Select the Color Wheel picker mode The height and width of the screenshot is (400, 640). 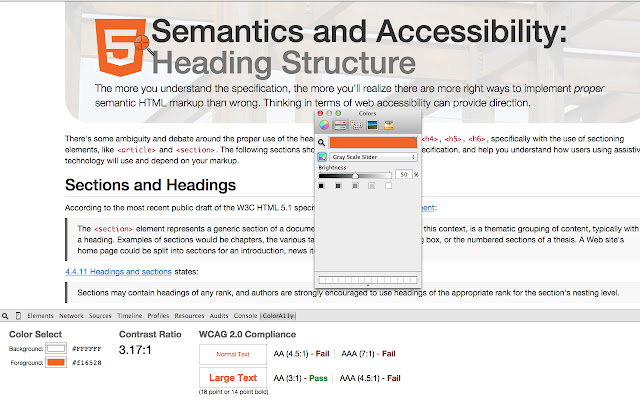[x=324, y=125]
